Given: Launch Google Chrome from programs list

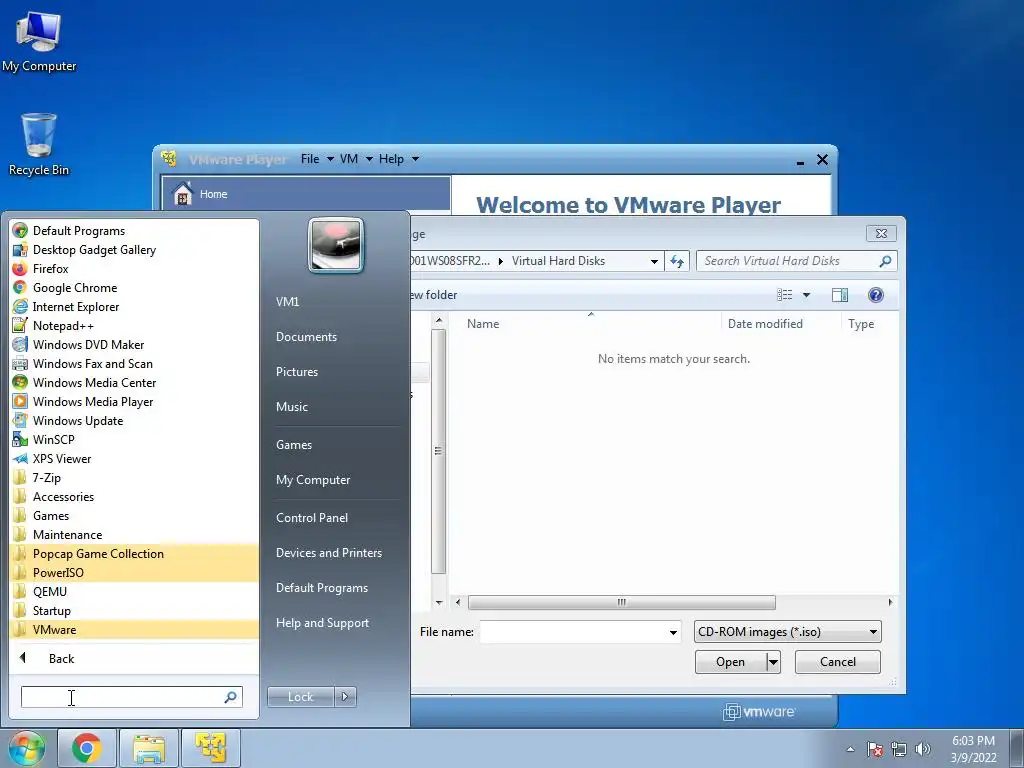Looking at the screenshot, I should (74, 287).
